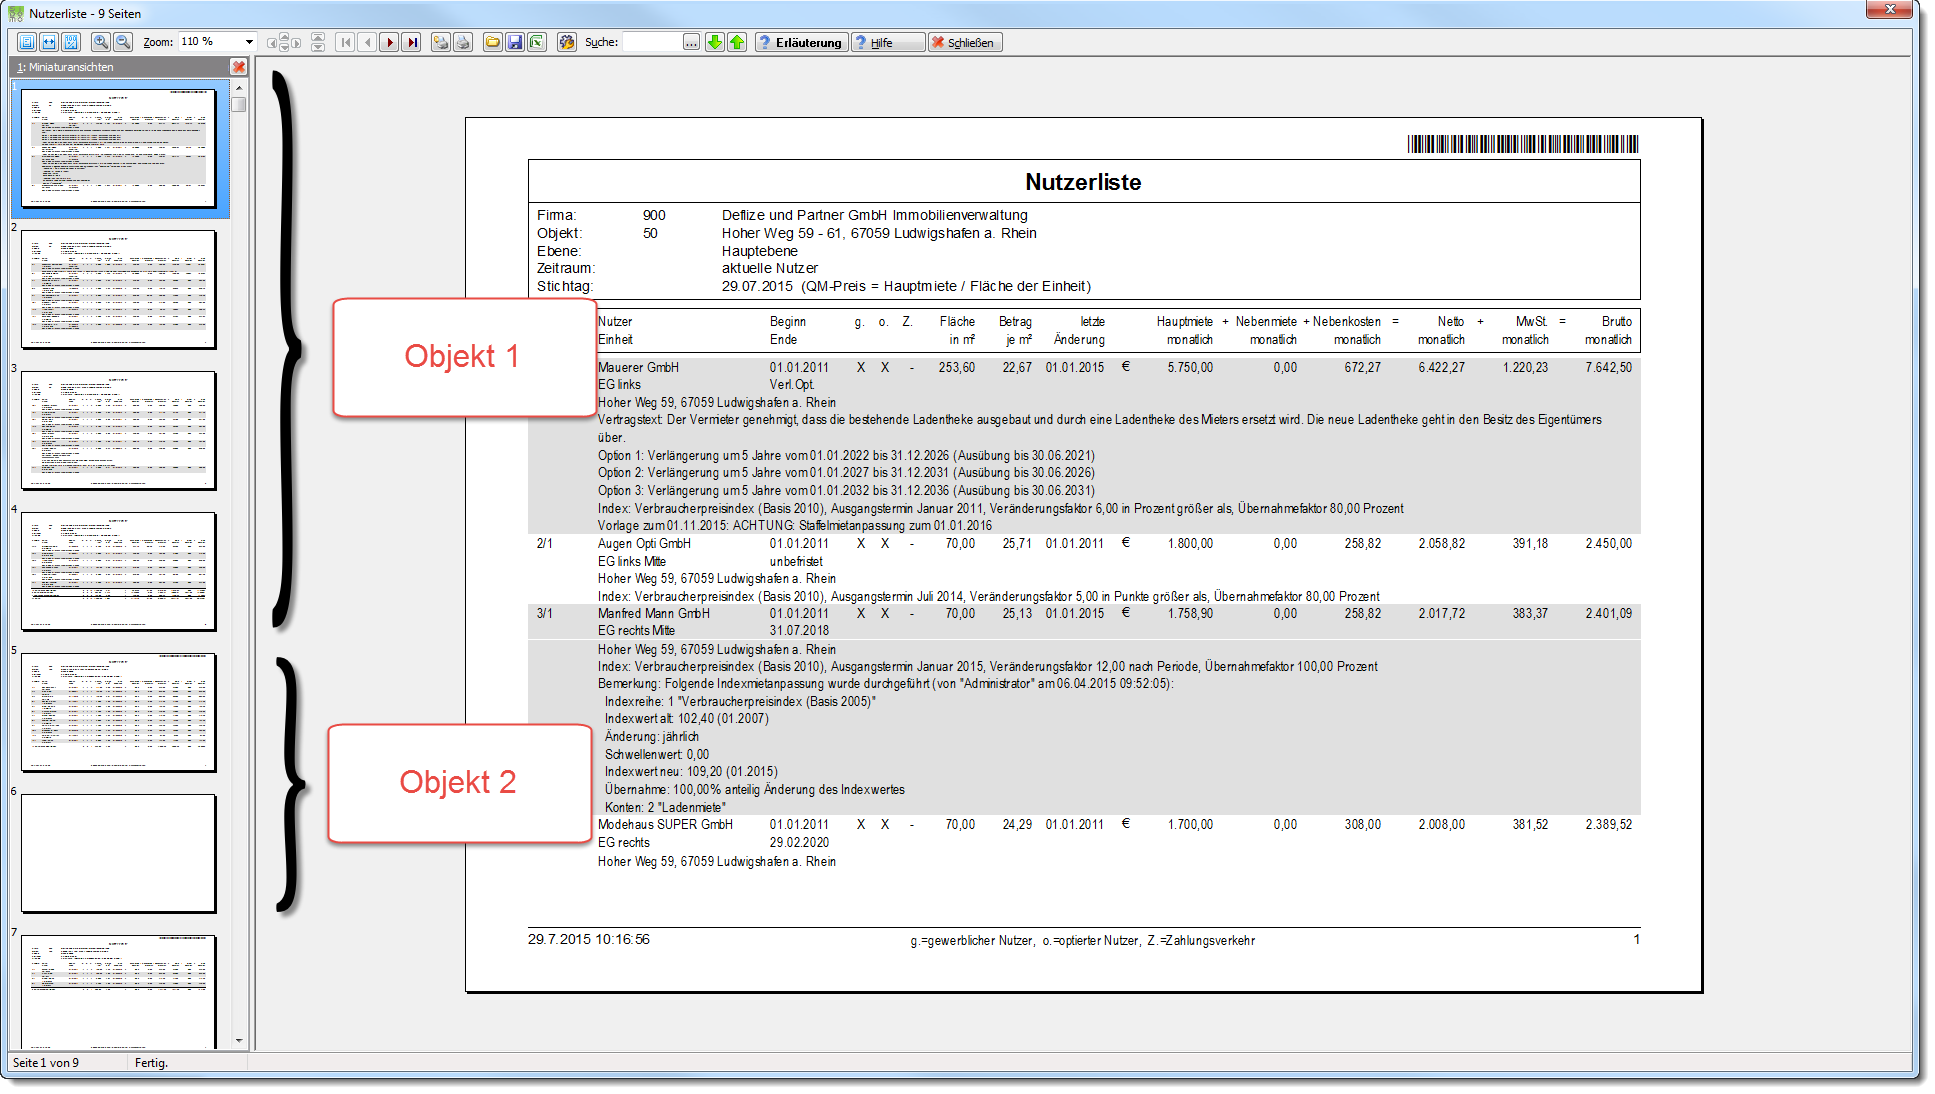Click the 'Nutzerliste' report title

(1083, 182)
